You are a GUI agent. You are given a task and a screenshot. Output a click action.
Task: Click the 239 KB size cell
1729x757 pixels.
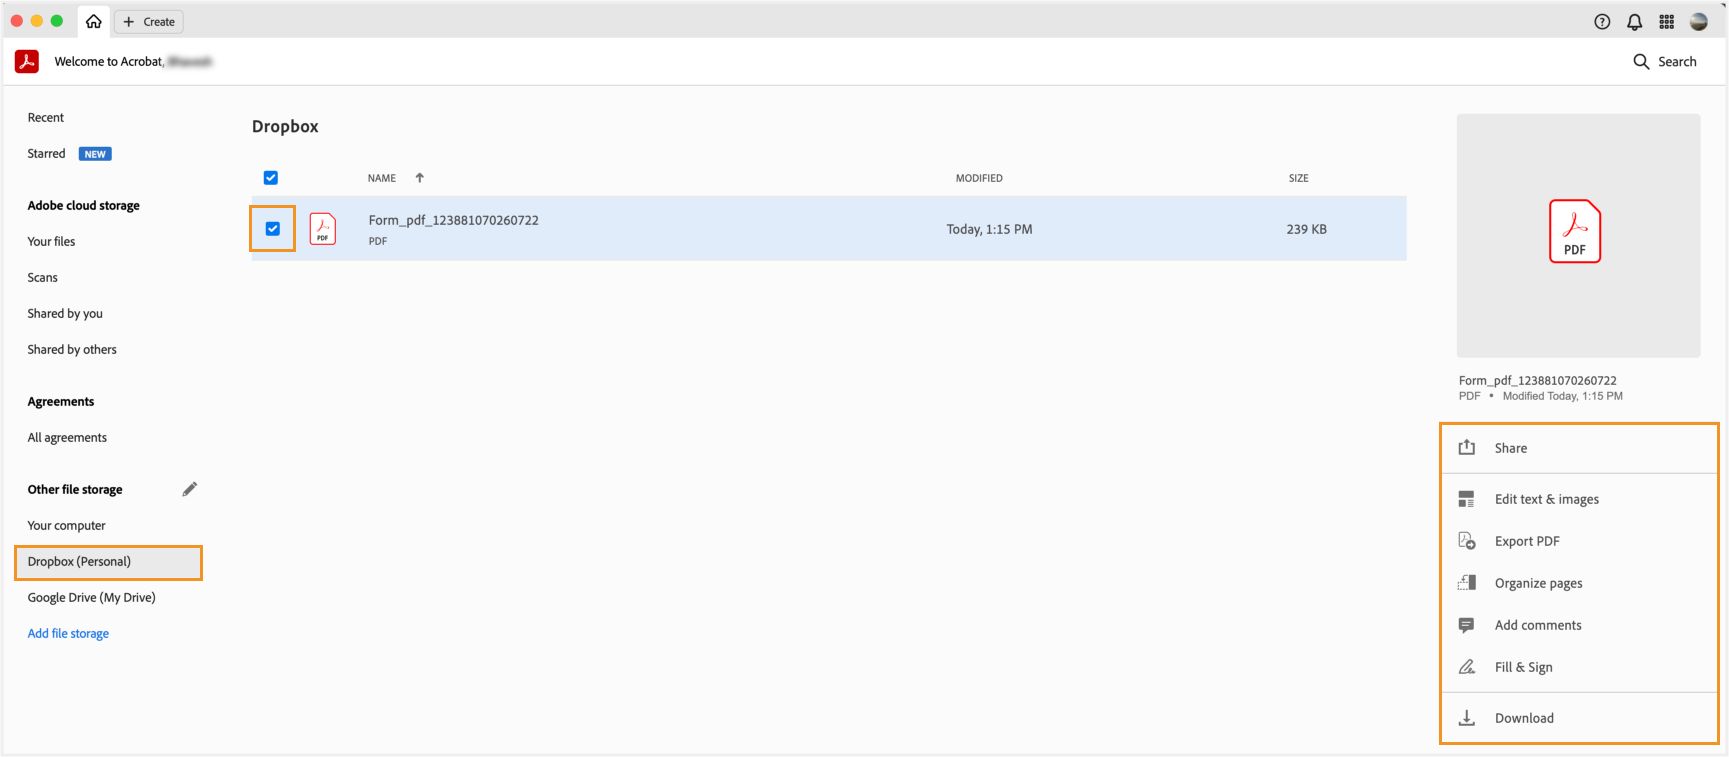(1306, 229)
